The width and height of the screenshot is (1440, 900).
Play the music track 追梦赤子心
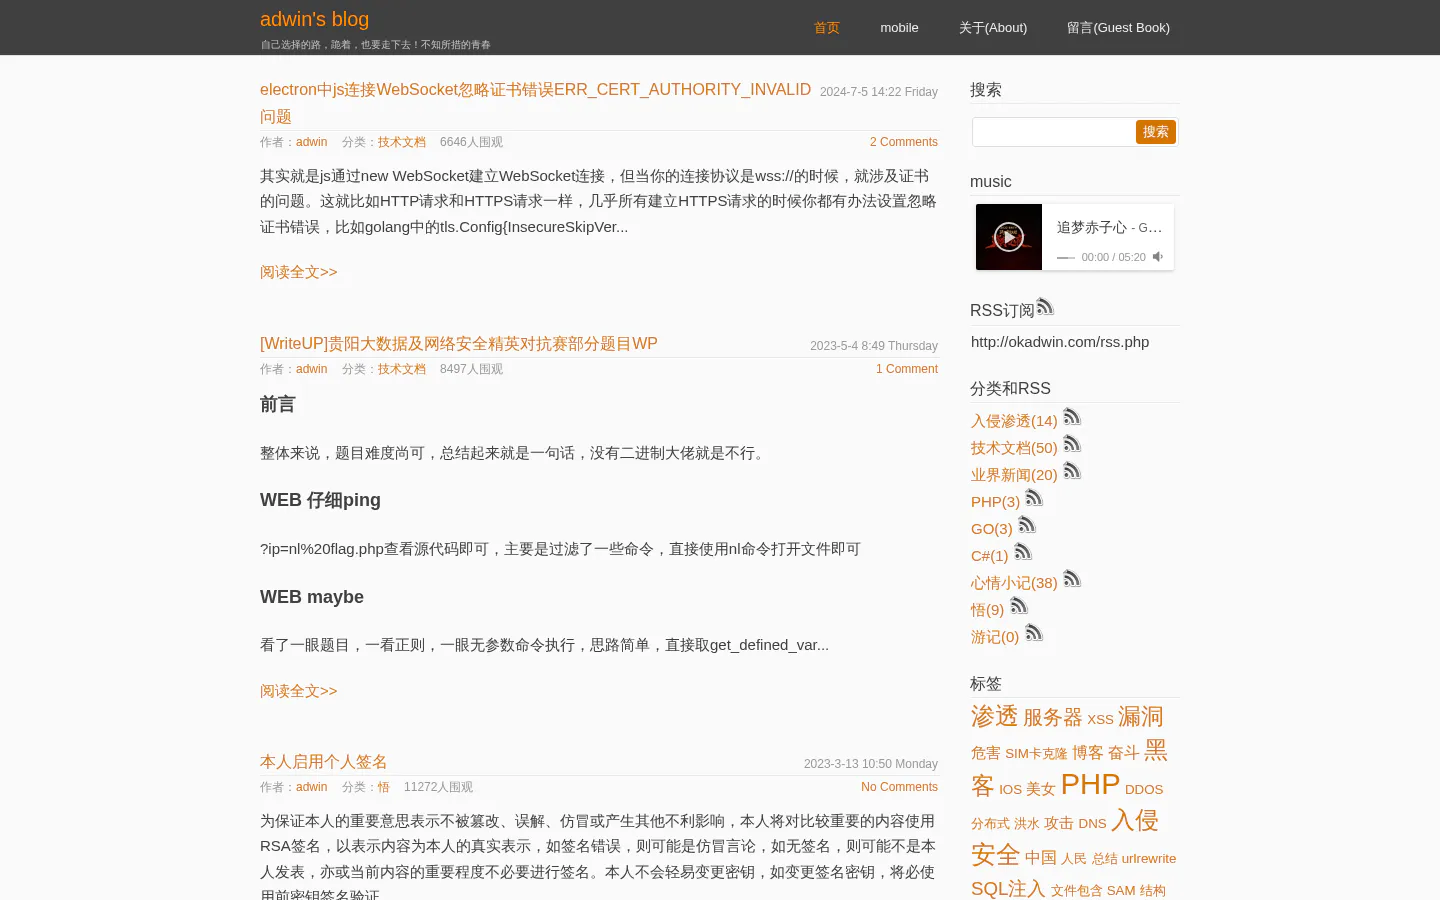[x=1008, y=237]
